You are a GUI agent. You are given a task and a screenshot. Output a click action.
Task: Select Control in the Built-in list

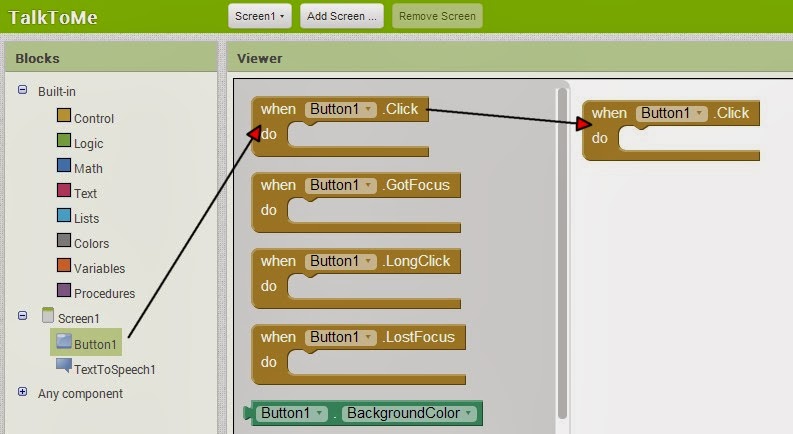click(x=94, y=118)
